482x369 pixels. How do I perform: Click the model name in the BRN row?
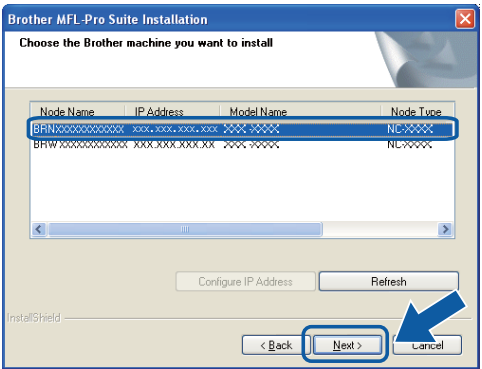[251, 129]
